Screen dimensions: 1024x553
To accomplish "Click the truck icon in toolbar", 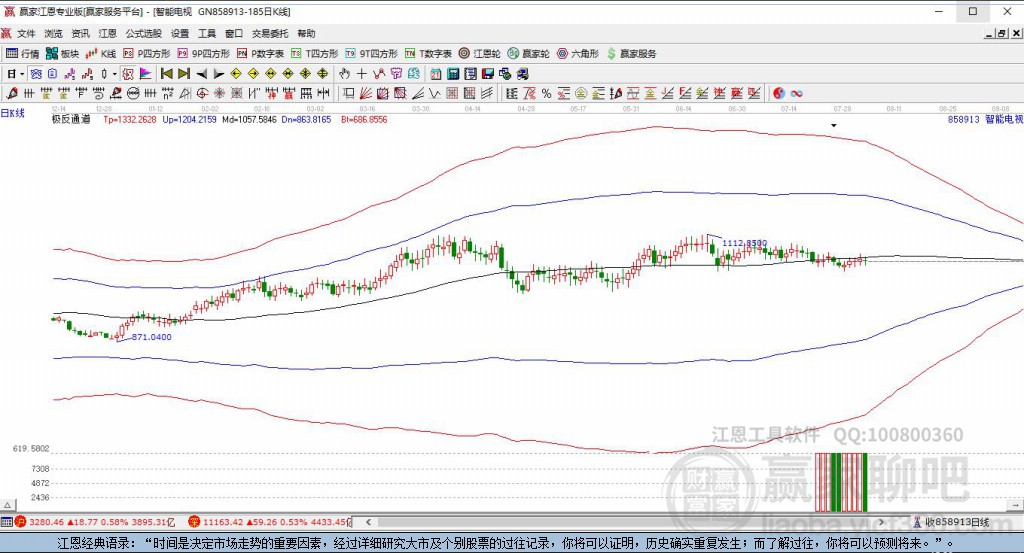I will point(522,74).
